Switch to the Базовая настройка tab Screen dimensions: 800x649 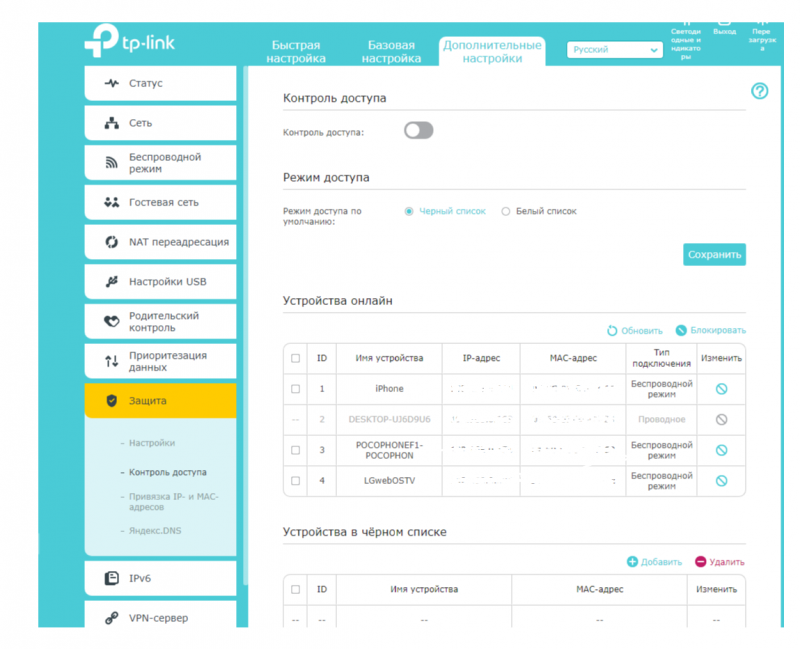(391, 52)
